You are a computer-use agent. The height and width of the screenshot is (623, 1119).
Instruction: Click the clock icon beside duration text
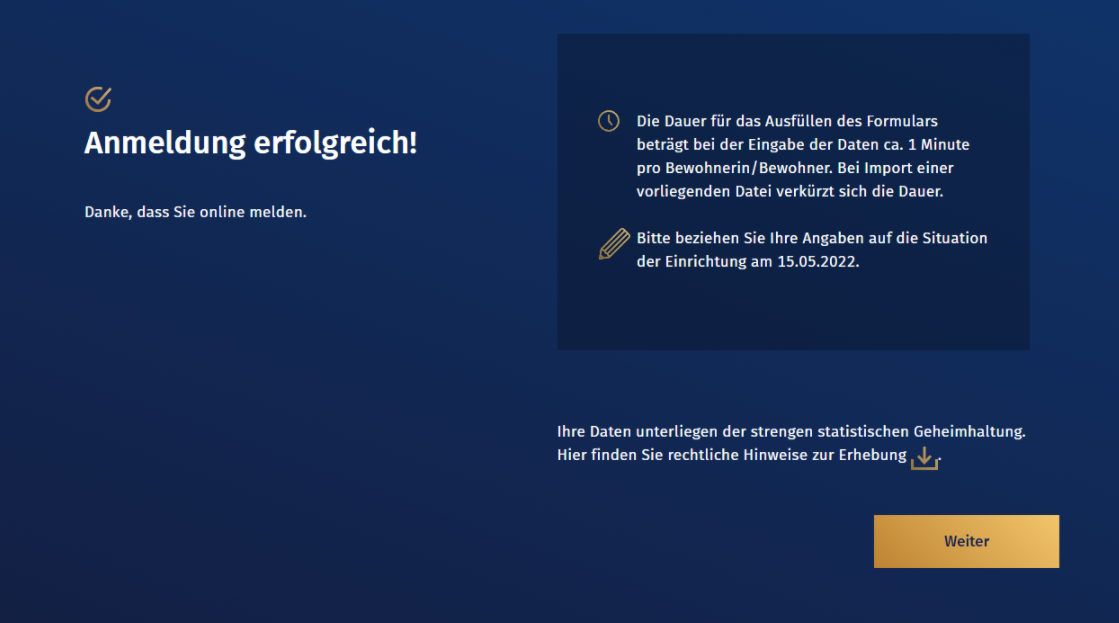click(608, 121)
